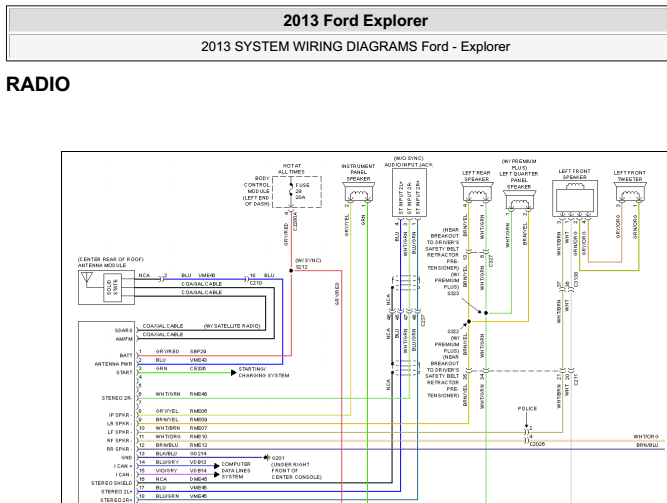
Task: Click the S212 splice dot
Action: [291, 270]
